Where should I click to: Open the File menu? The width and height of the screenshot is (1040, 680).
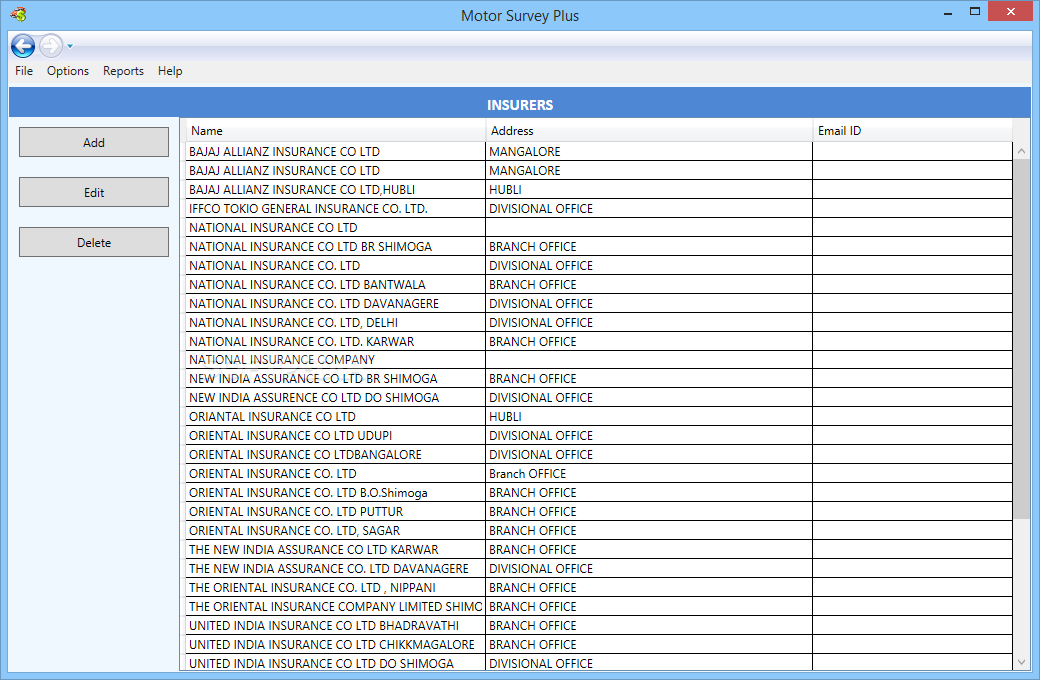24,71
